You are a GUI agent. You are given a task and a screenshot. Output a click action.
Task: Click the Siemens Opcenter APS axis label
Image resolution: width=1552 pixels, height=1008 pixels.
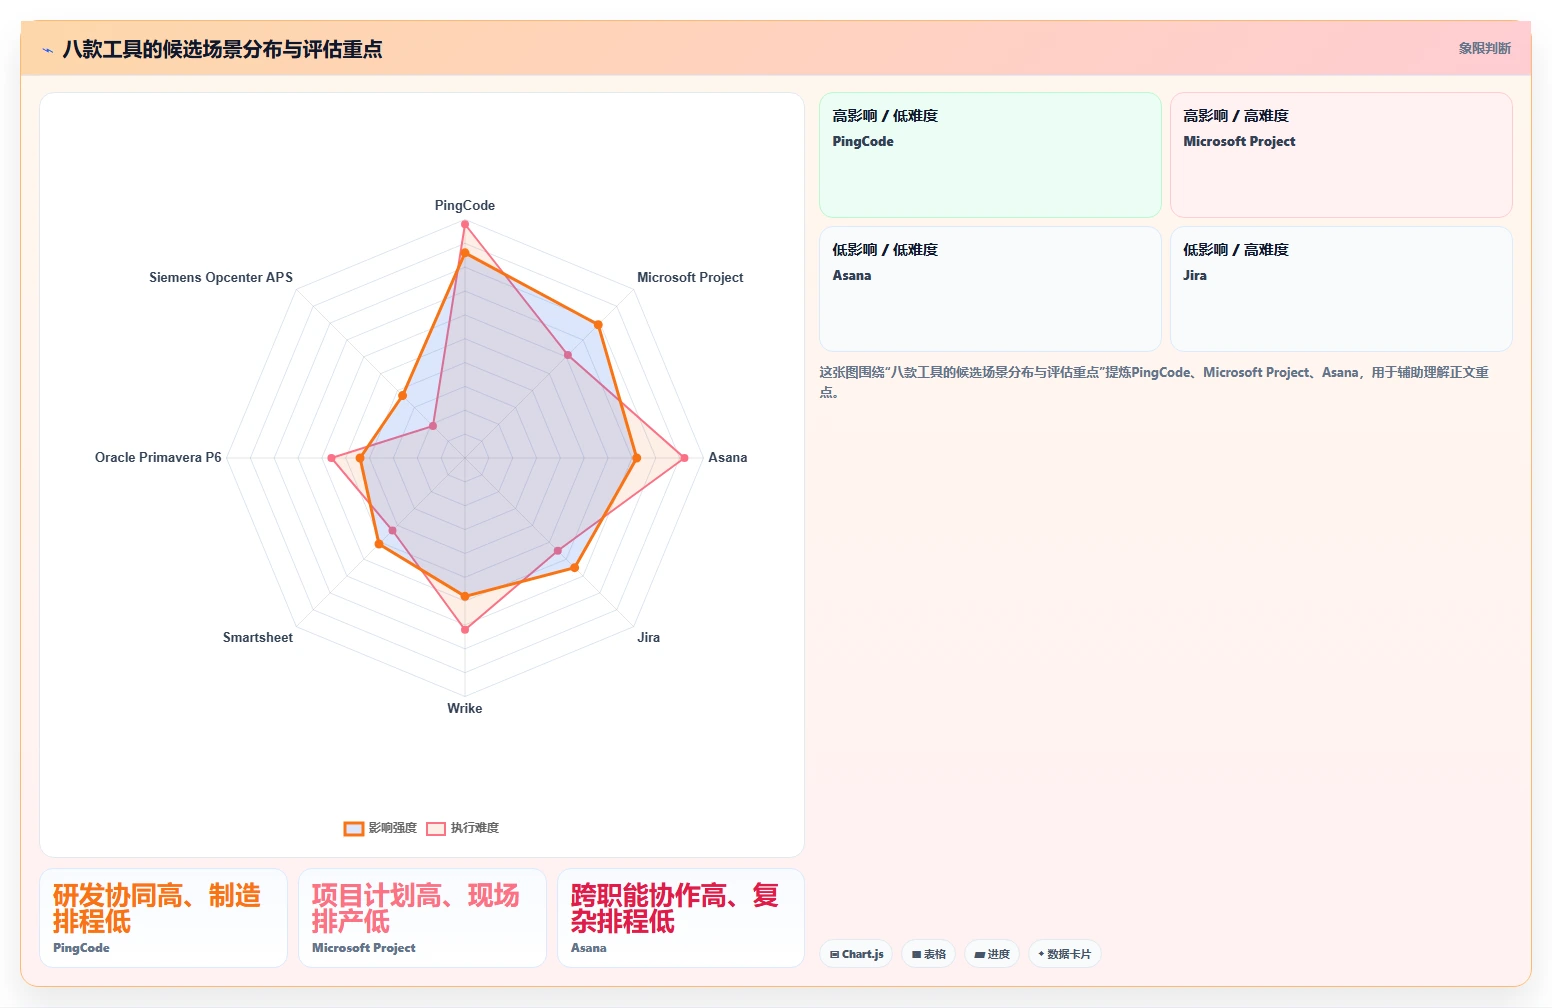coord(221,277)
